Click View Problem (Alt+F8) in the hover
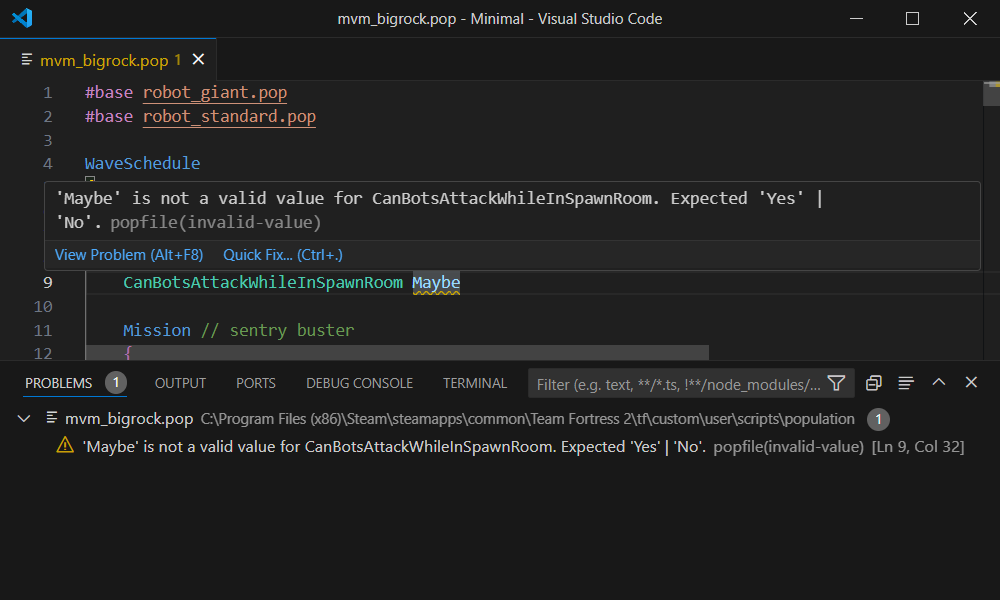Image resolution: width=1000 pixels, height=600 pixels. tap(129, 255)
